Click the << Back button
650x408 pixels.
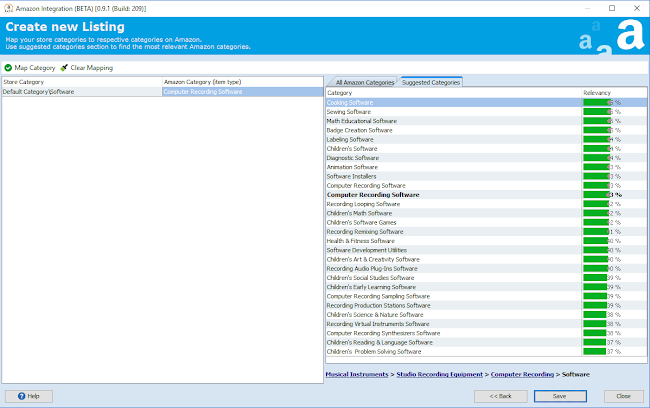coord(501,396)
